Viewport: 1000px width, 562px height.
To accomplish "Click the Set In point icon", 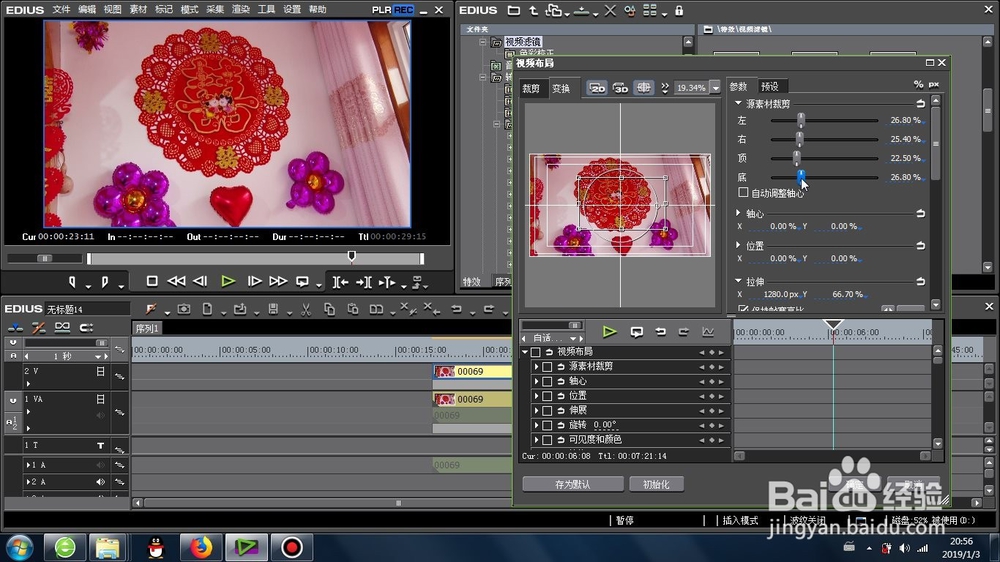I will (x=72, y=281).
